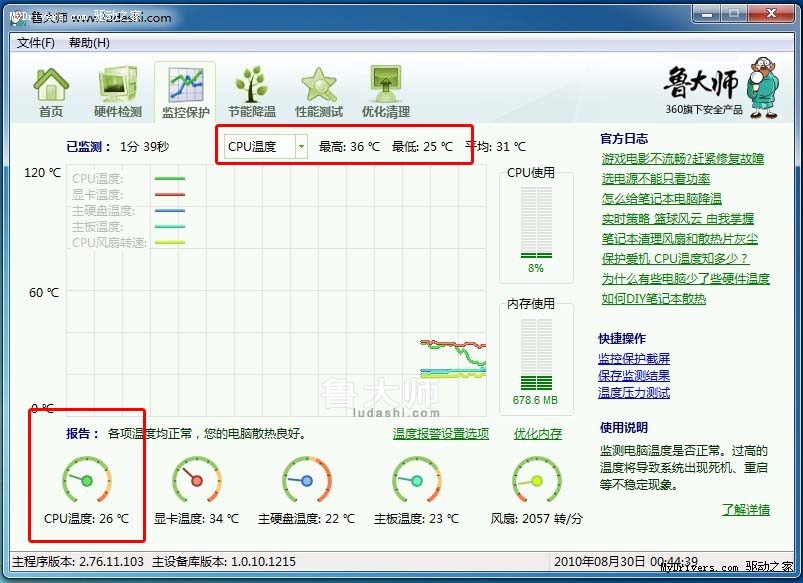Screen dimensions: 803x583
Task: Click green CPU温度 legend line swatch
Action: (170, 178)
